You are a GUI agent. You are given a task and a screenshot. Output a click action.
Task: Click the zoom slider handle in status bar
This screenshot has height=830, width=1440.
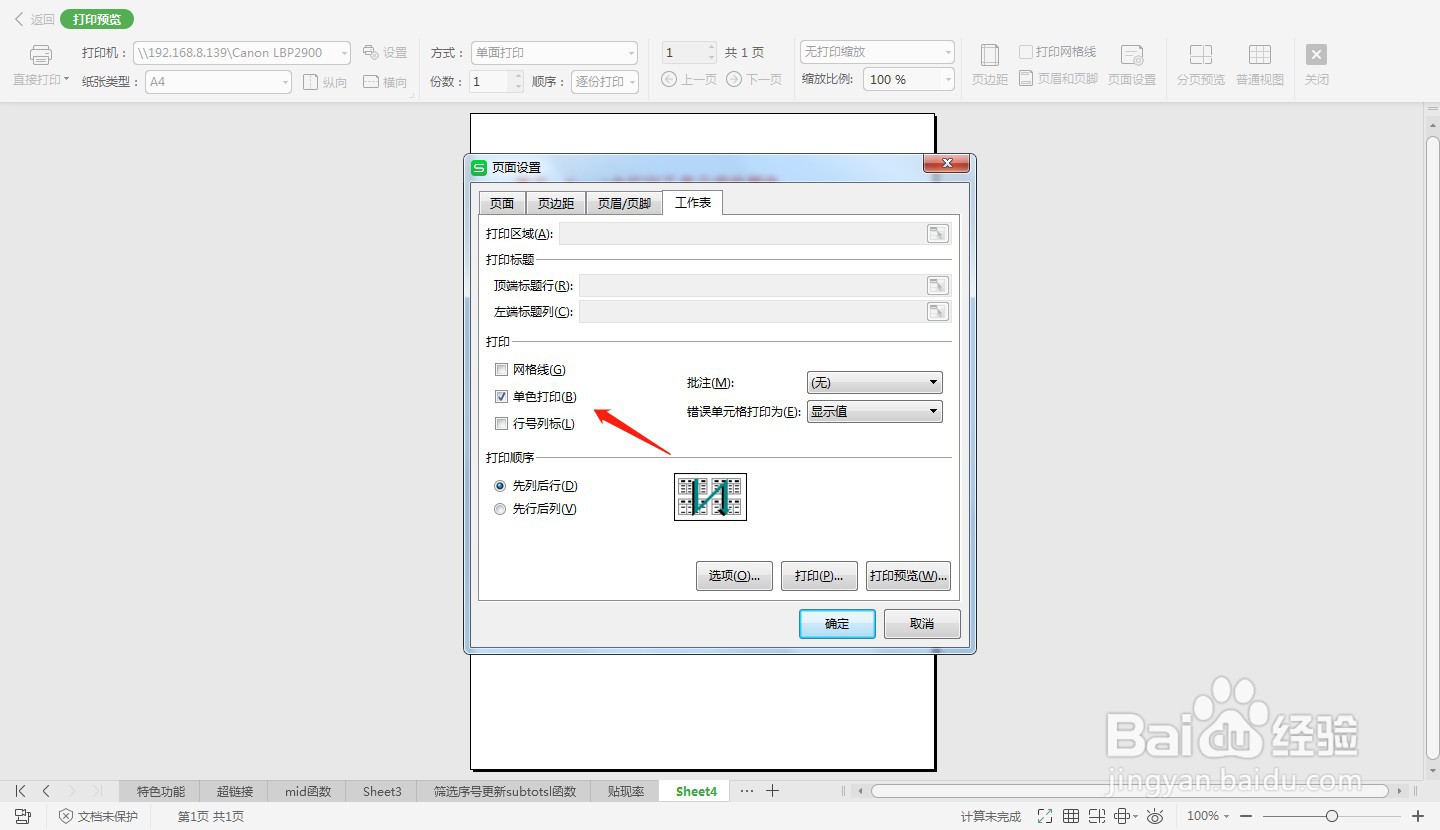coord(1331,816)
